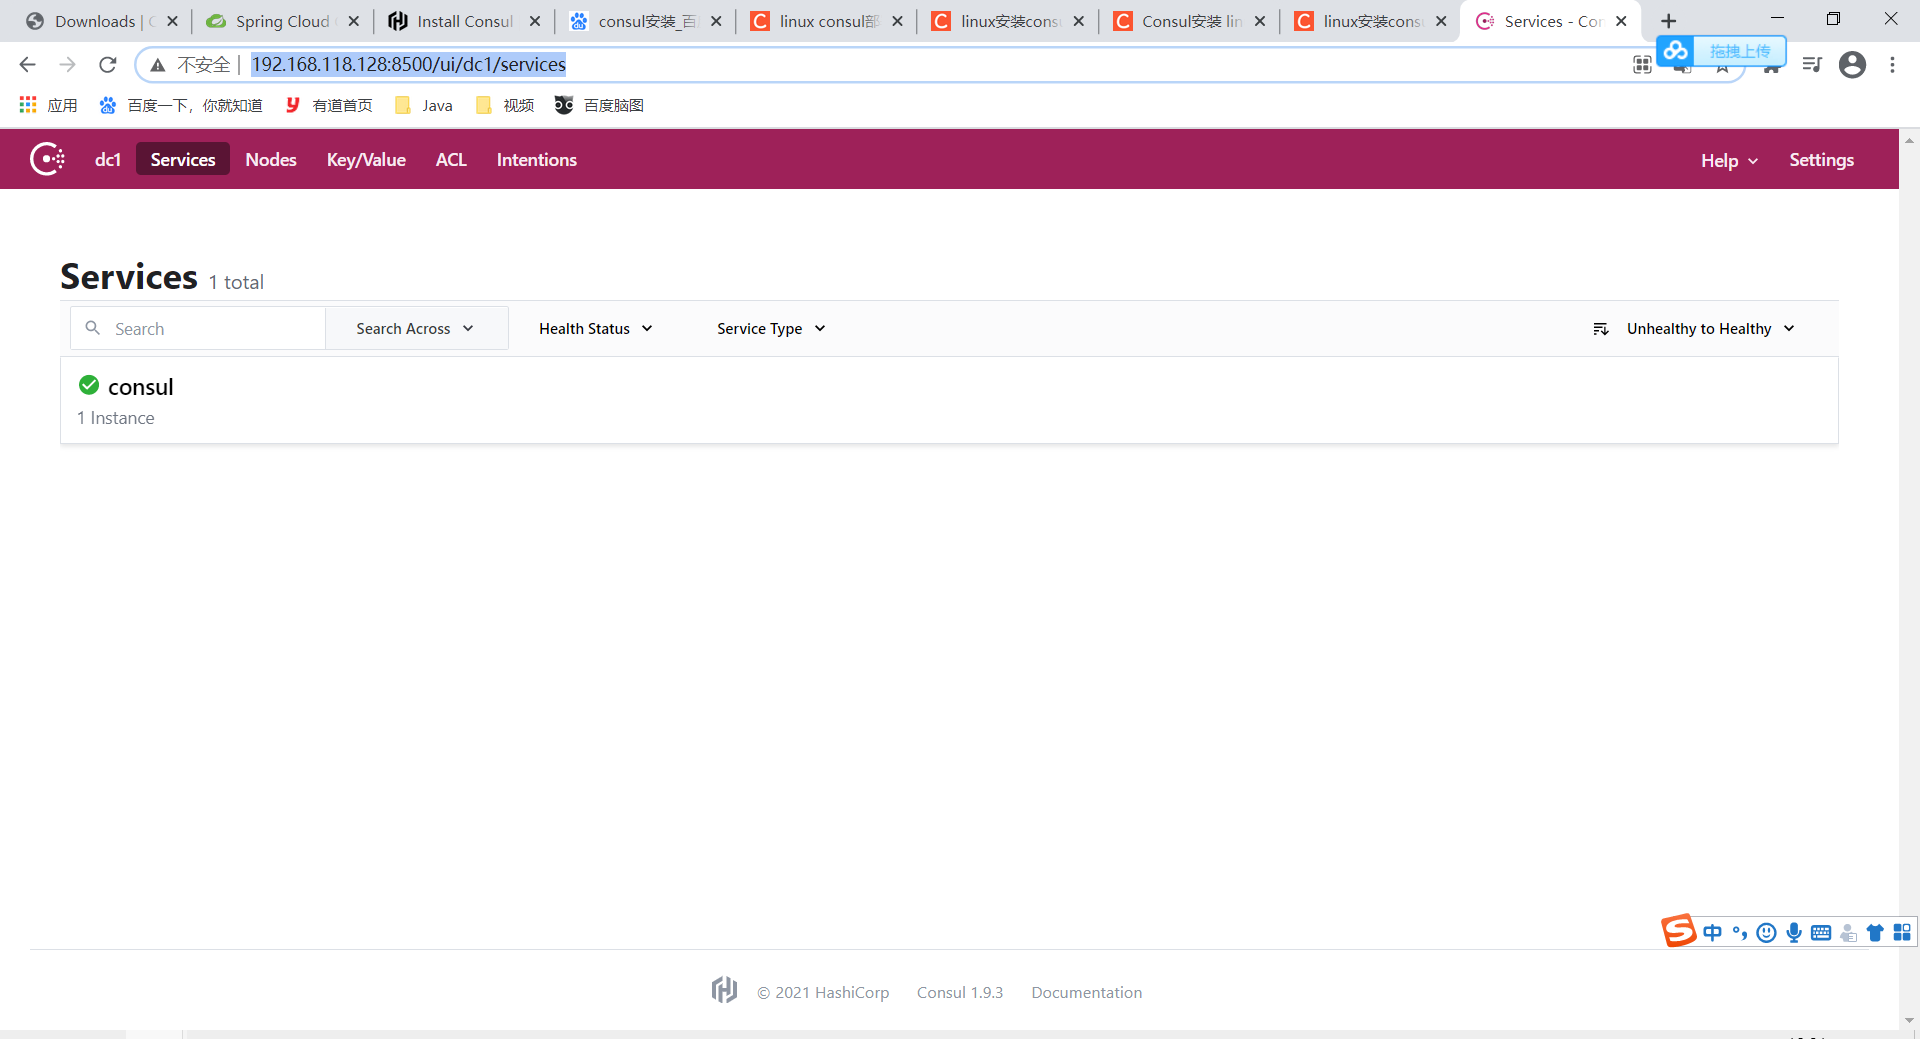Viewport: 1920px width, 1039px height.
Task: Click the page scrollbar up arrow
Action: pyautogui.click(x=1909, y=140)
